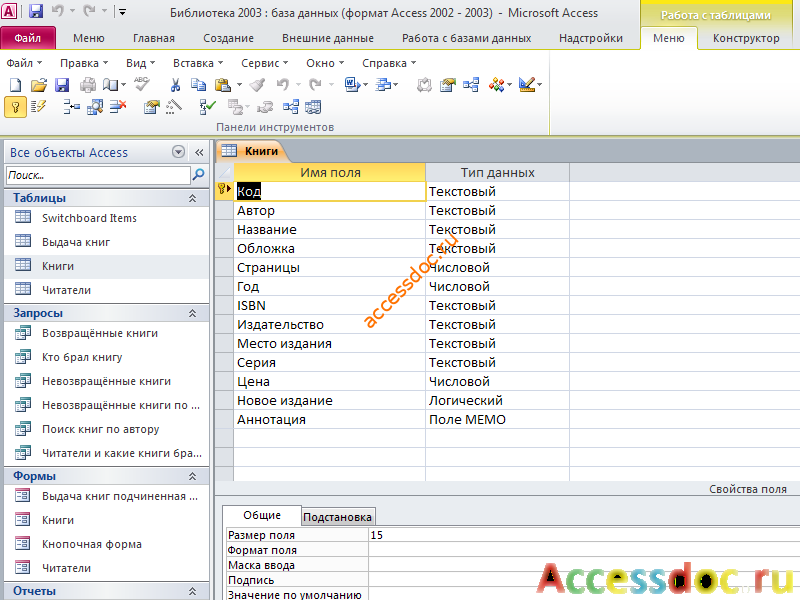Image resolution: width=800 pixels, height=600 pixels.
Task: Open the Внешние данные tab
Action: pos(328,38)
